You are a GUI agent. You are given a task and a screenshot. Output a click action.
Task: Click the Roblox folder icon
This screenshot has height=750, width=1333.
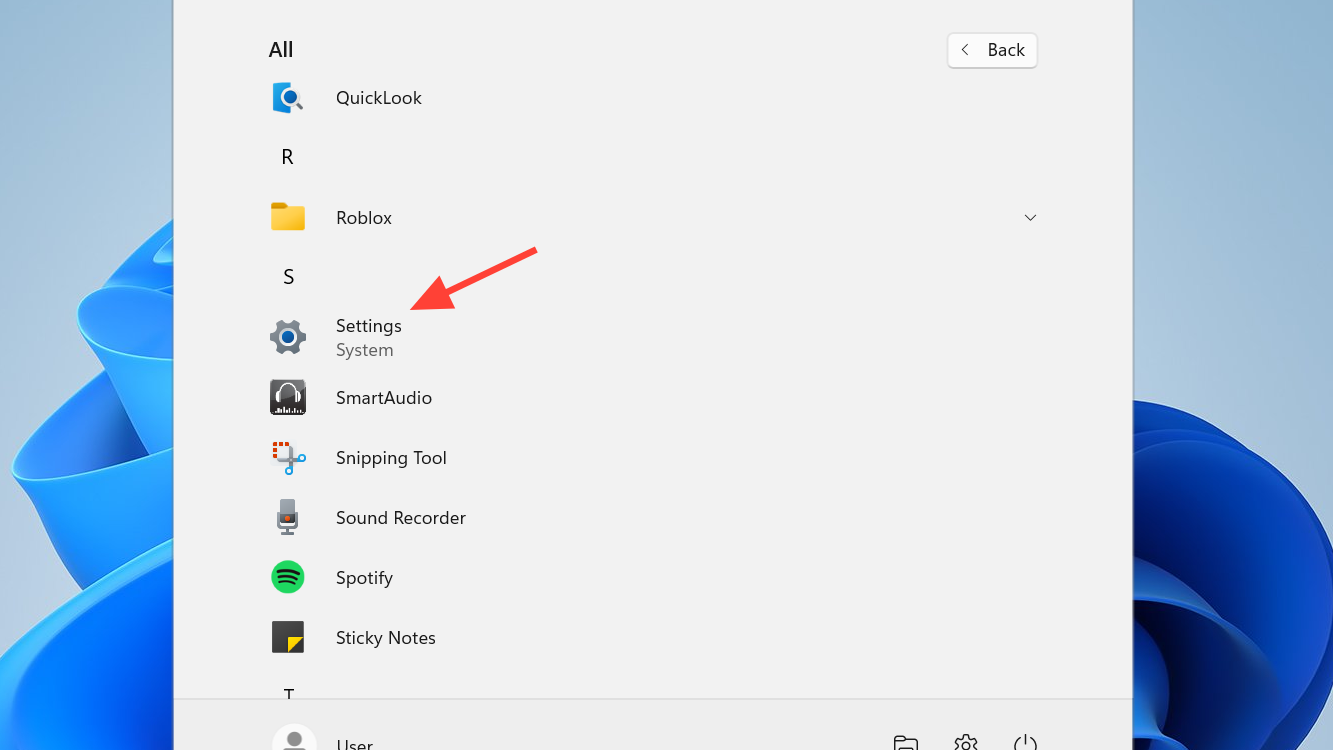coord(288,218)
